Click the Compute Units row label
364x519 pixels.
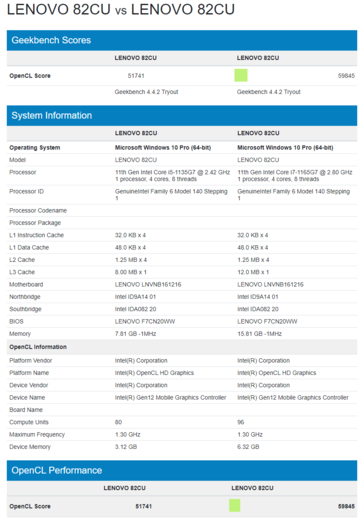click(x=29, y=422)
